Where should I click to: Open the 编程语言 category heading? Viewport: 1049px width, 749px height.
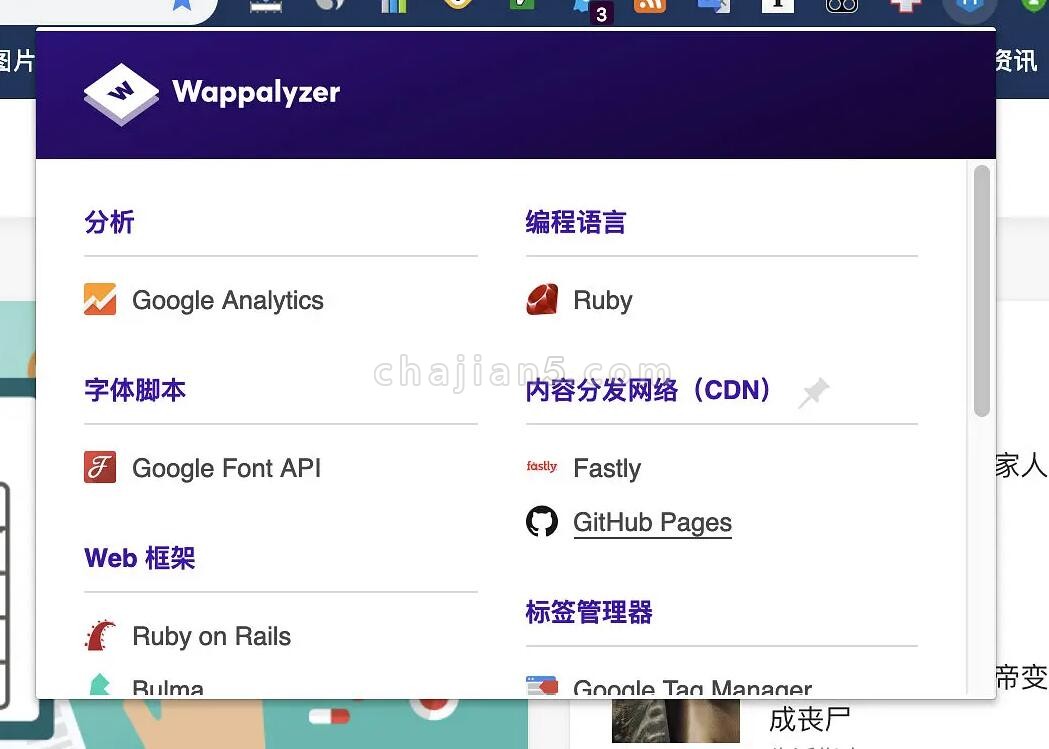576,222
